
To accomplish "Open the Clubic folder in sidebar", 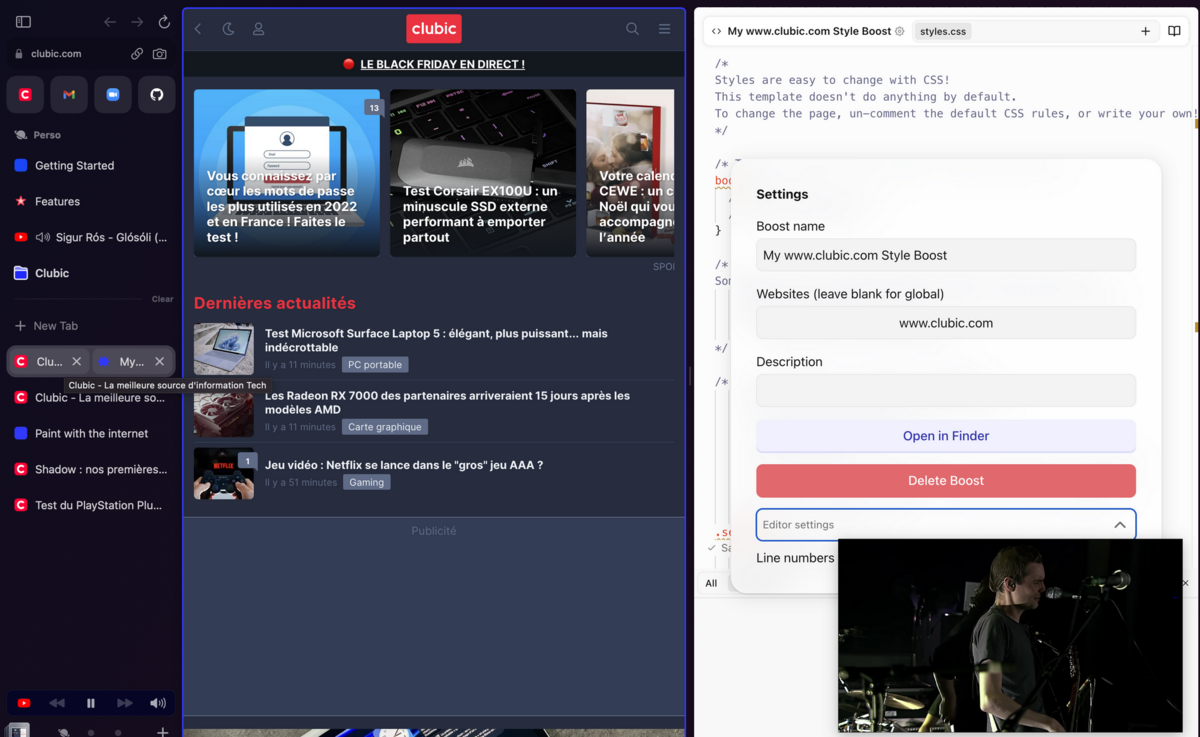I will point(91,273).
